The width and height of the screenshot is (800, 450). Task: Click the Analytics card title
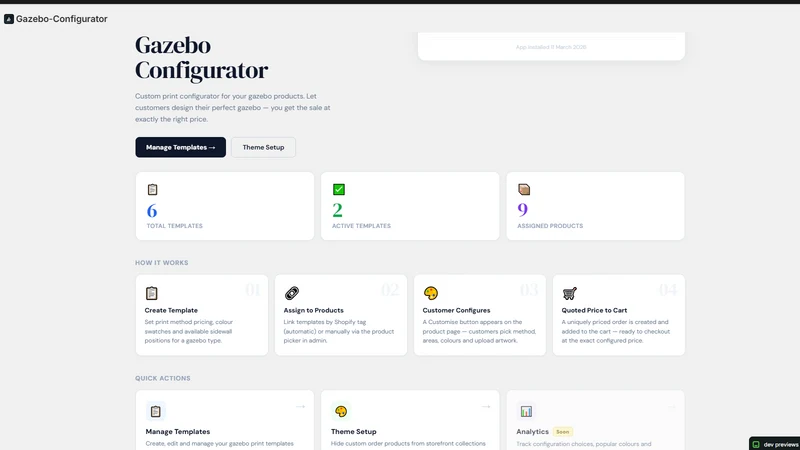tap(532, 432)
